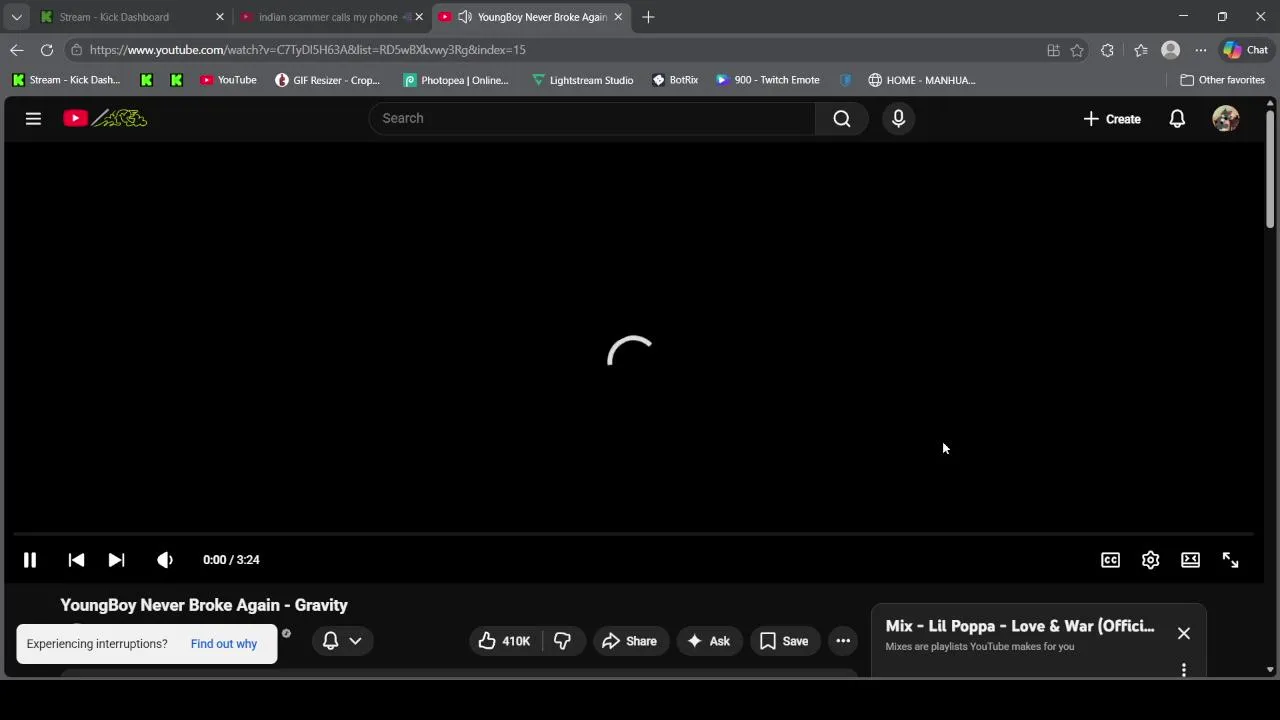Screen dimensions: 1280x720
Task: Pause the video playback
Action: point(30,560)
